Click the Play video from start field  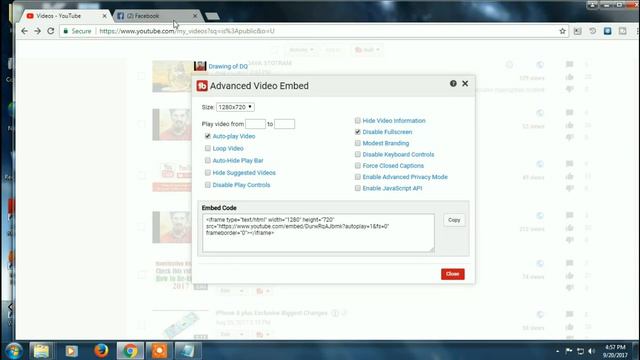click(255, 124)
